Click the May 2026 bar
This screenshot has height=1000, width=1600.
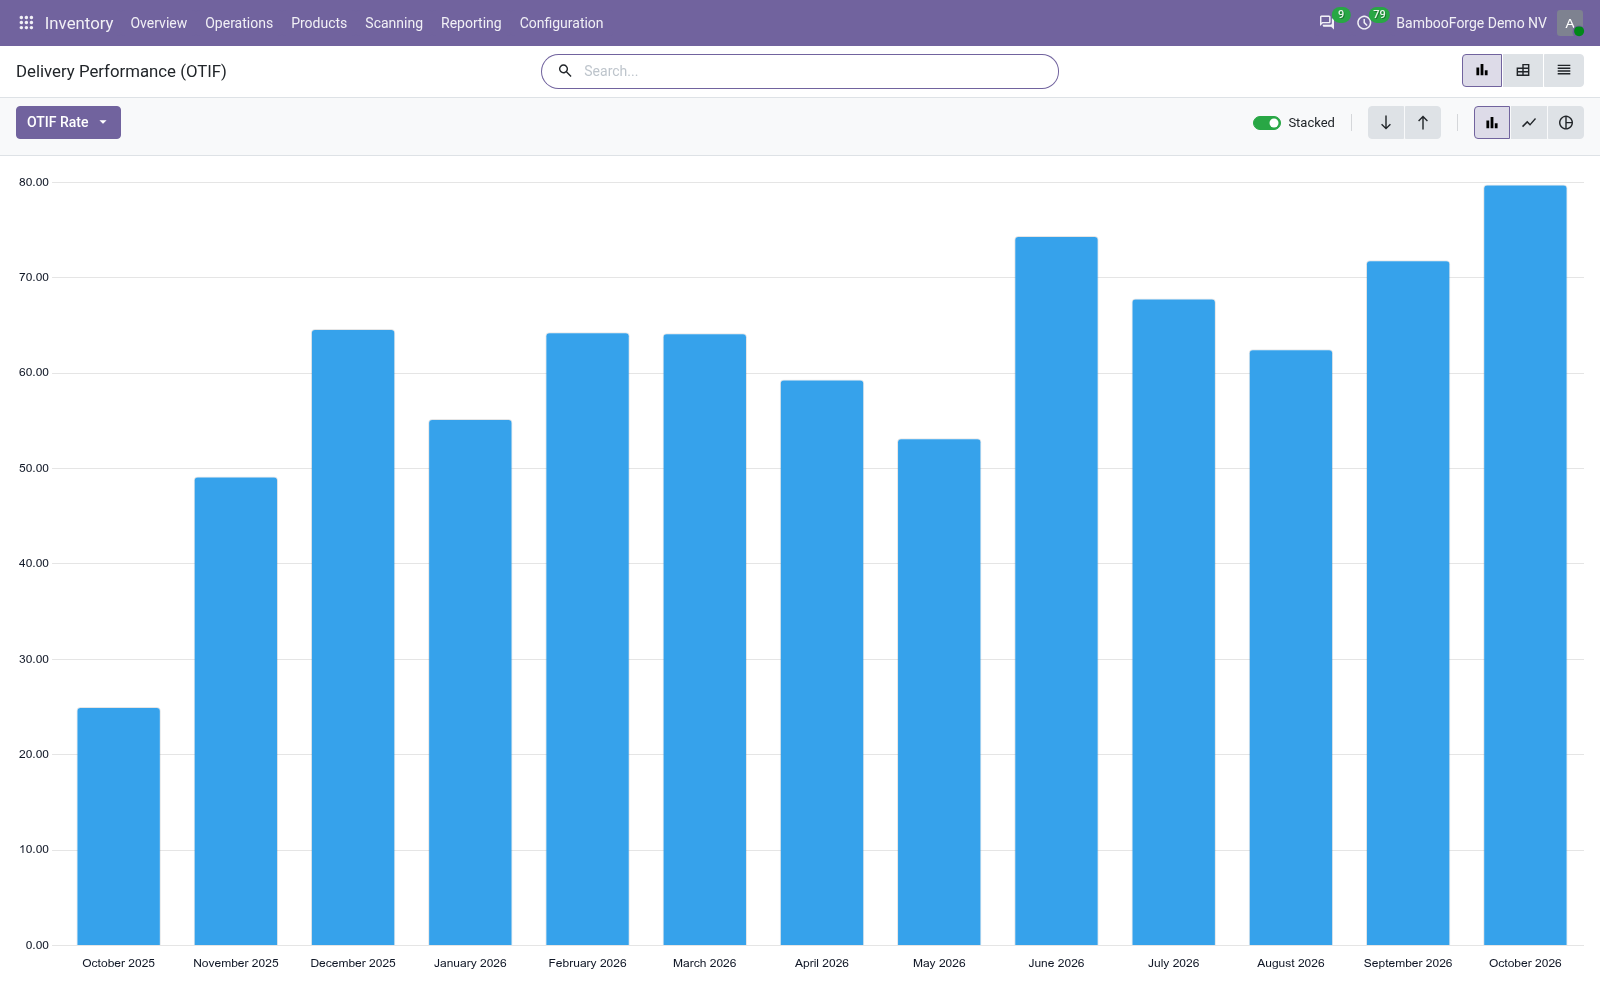click(x=939, y=692)
